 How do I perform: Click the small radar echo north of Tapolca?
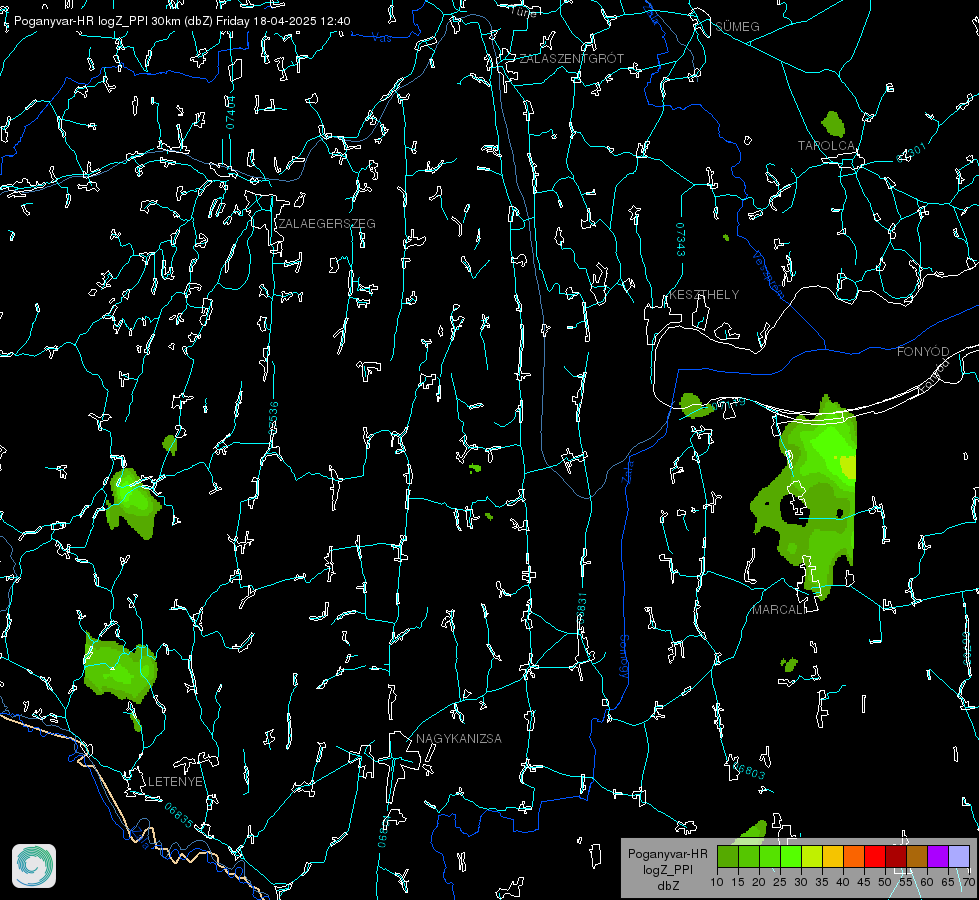click(833, 124)
